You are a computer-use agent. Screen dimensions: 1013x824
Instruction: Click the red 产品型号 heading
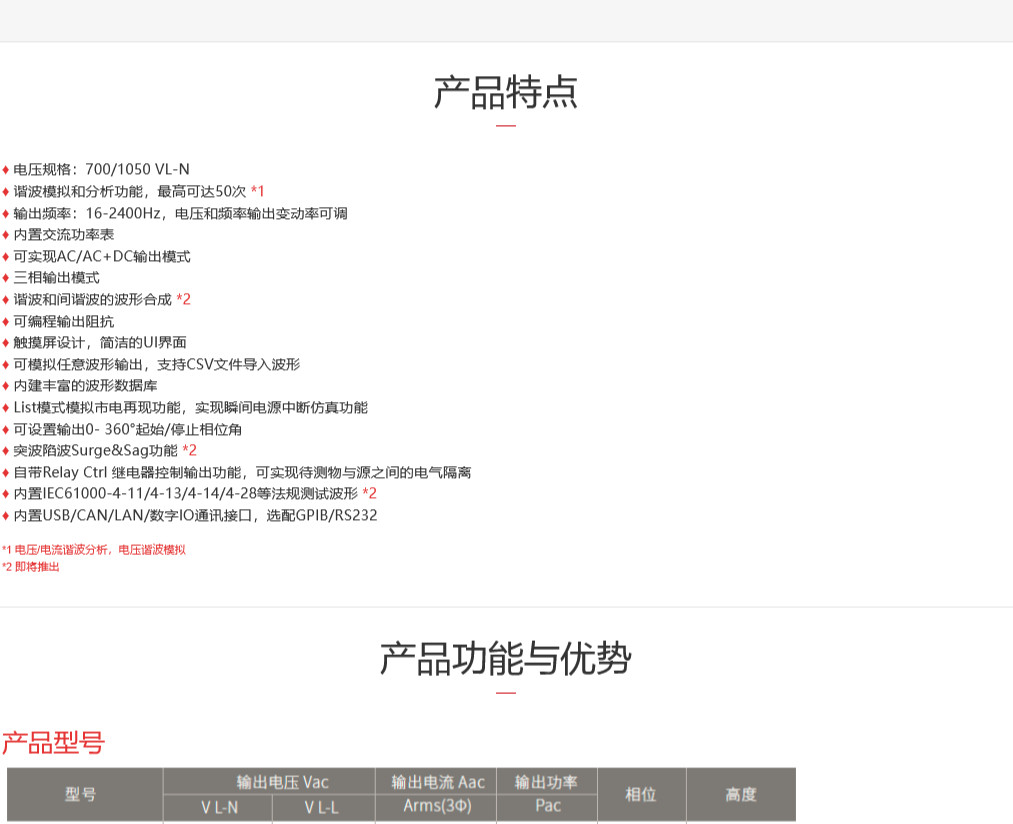(x=53, y=743)
